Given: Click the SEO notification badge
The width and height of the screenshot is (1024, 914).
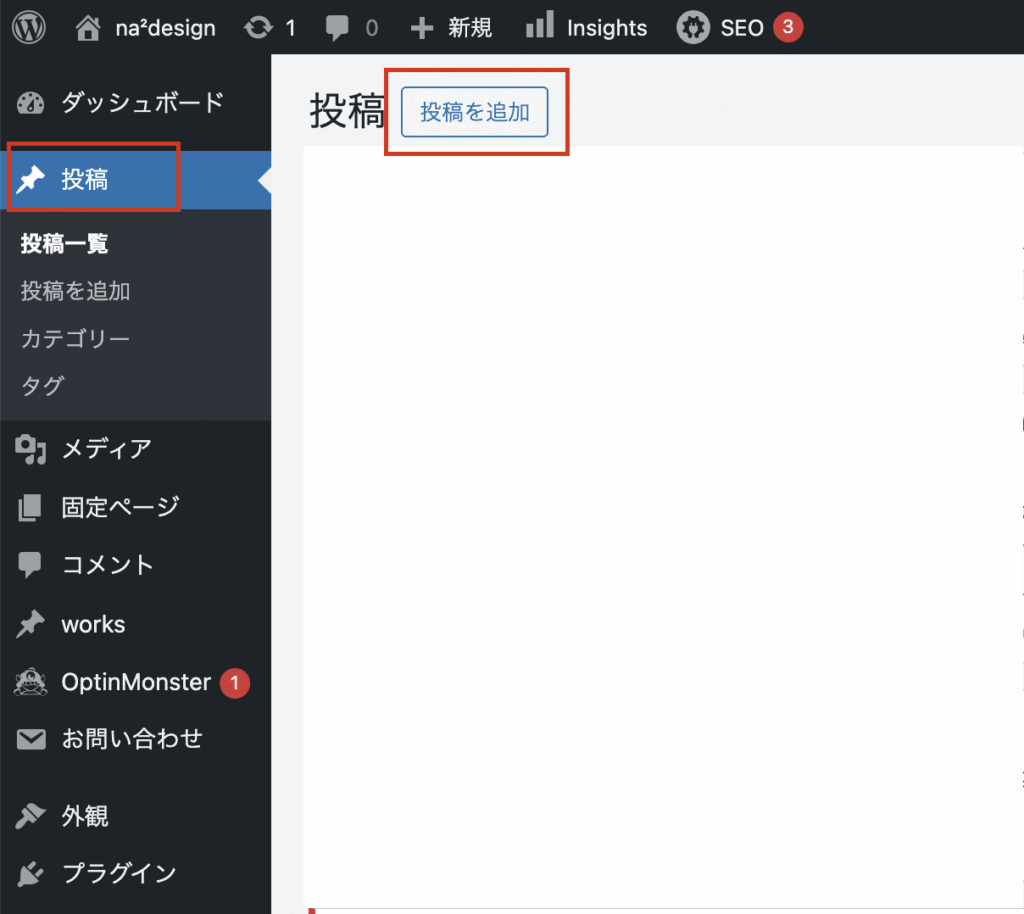Looking at the screenshot, I should (787, 27).
